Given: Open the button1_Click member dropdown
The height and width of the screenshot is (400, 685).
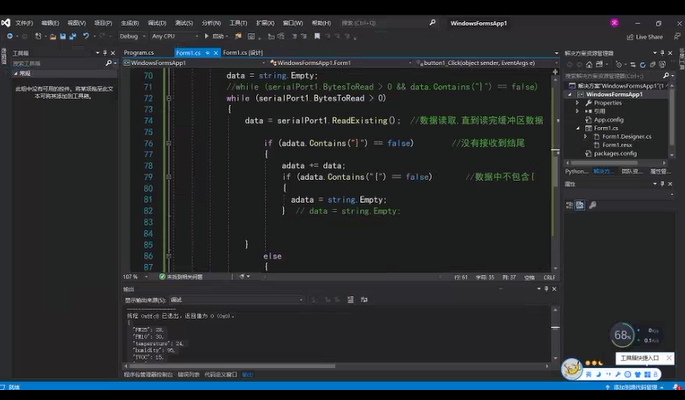Looking at the screenshot, I should point(486,63).
